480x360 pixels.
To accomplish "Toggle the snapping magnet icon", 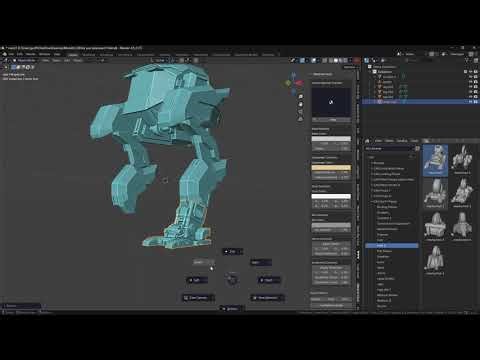I will (x=182, y=60).
